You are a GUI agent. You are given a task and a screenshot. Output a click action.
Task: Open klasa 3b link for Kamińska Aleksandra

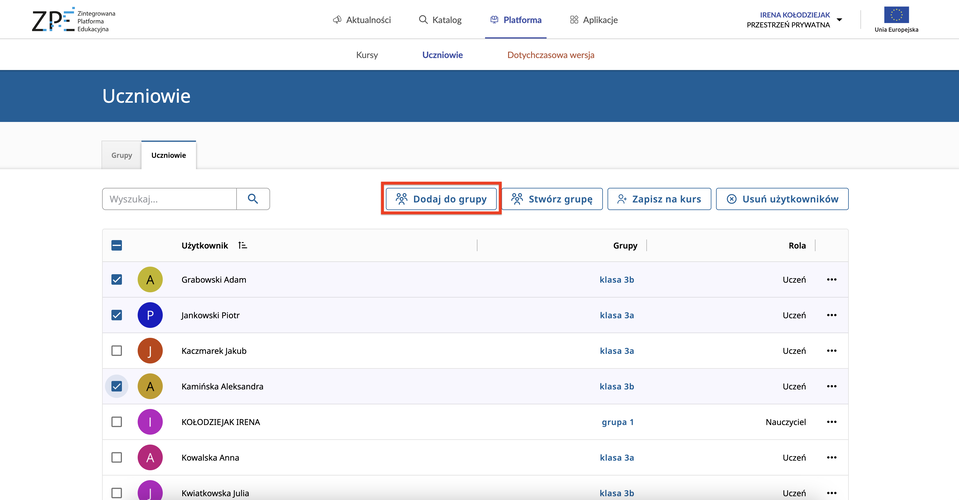pos(616,386)
